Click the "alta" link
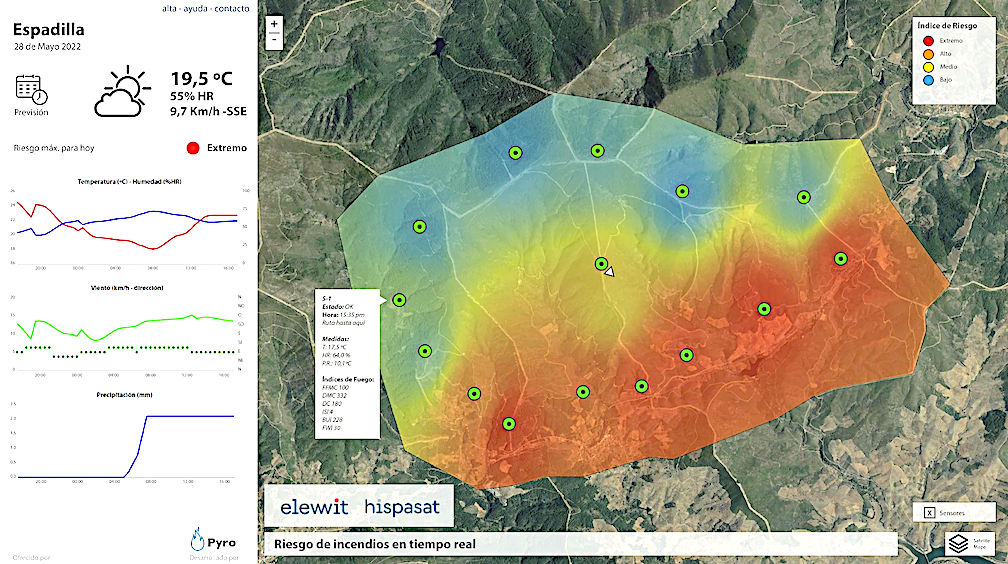The width and height of the screenshot is (1008, 564). pyautogui.click(x=171, y=8)
